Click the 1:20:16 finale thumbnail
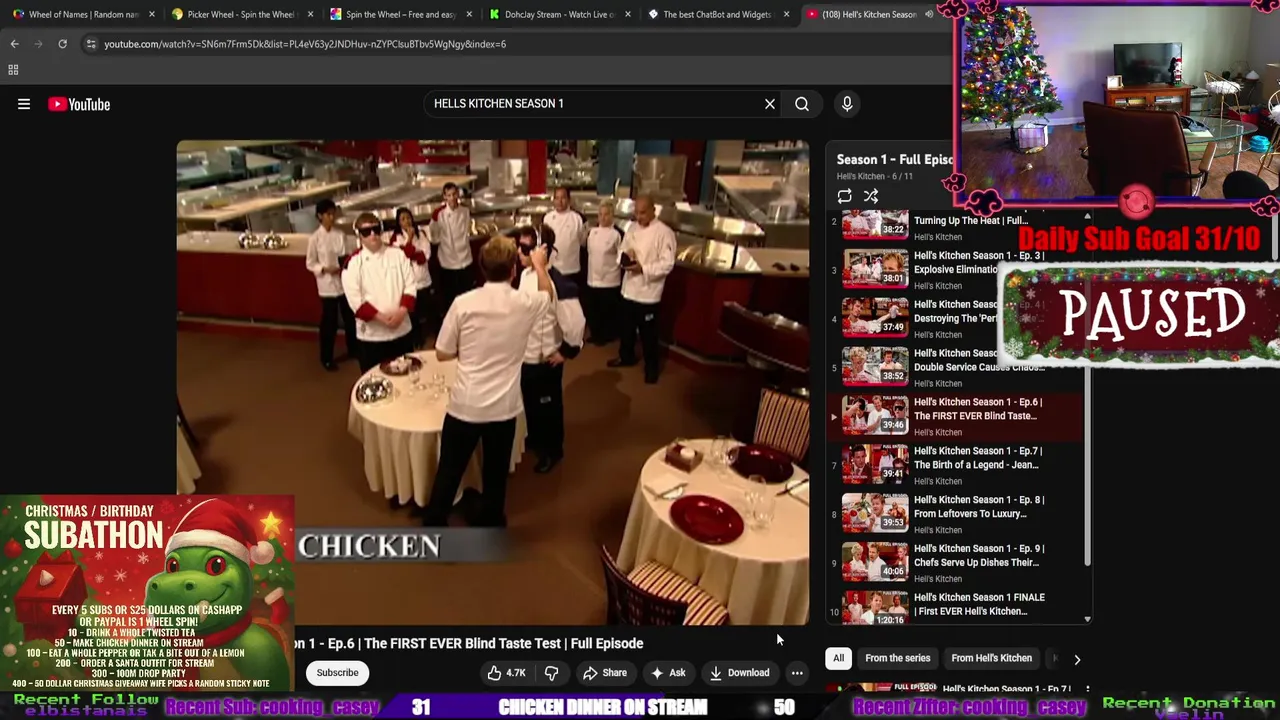Image resolution: width=1280 pixels, height=720 pixels. 875,609
